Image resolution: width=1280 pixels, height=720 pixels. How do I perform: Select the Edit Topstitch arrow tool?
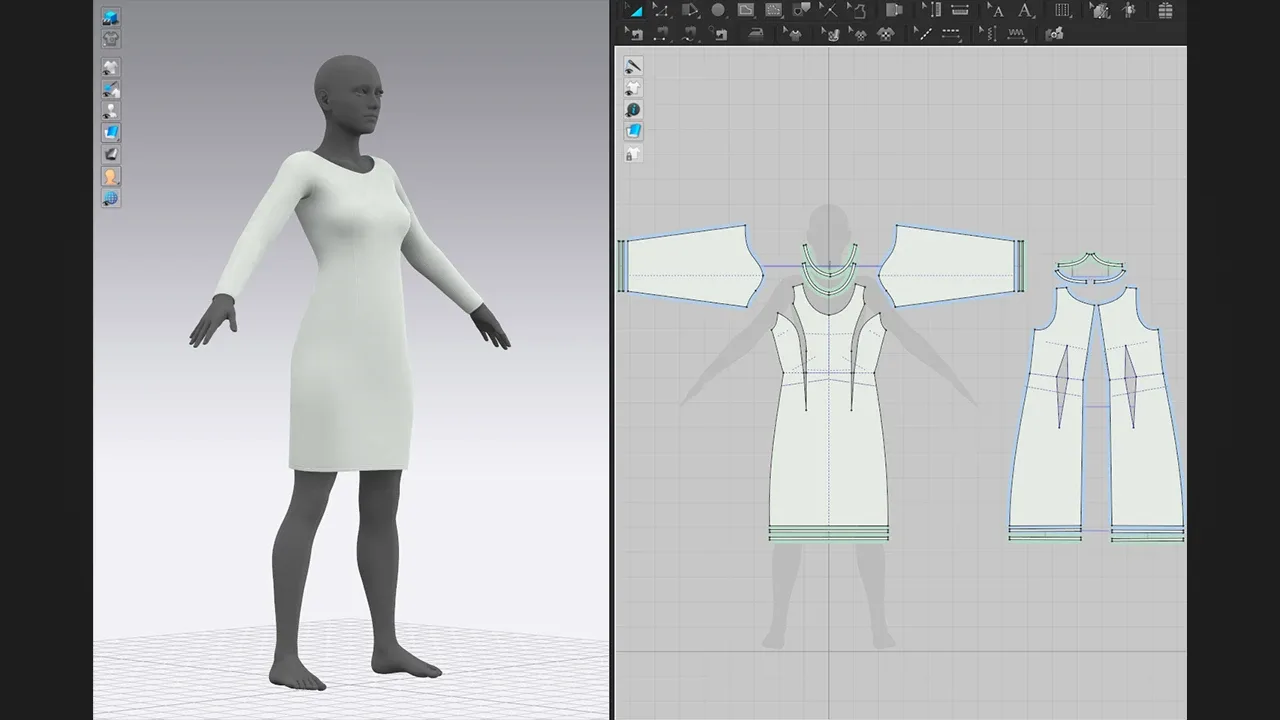tap(924, 33)
